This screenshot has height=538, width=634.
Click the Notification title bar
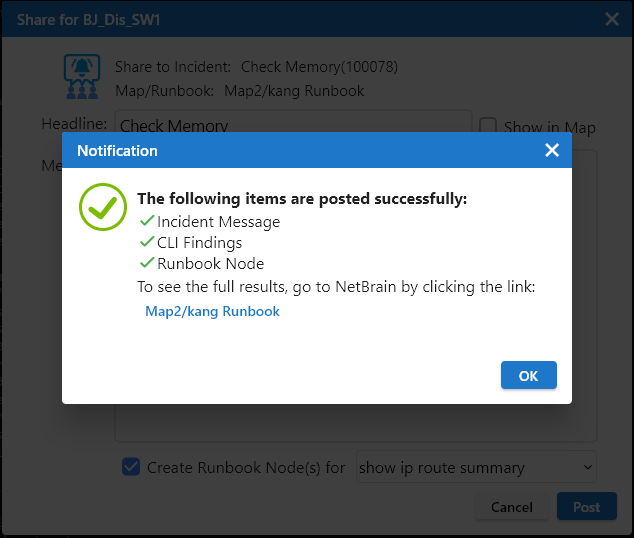300,150
